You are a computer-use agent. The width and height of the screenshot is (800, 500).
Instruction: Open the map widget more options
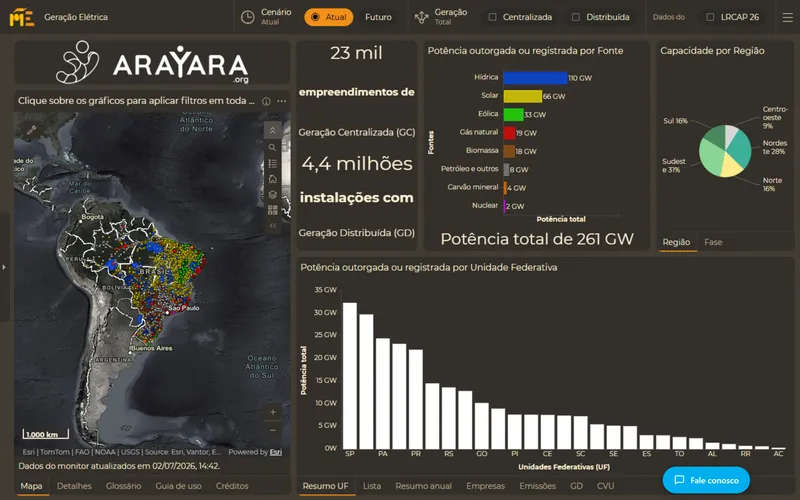click(x=282, y=101)
